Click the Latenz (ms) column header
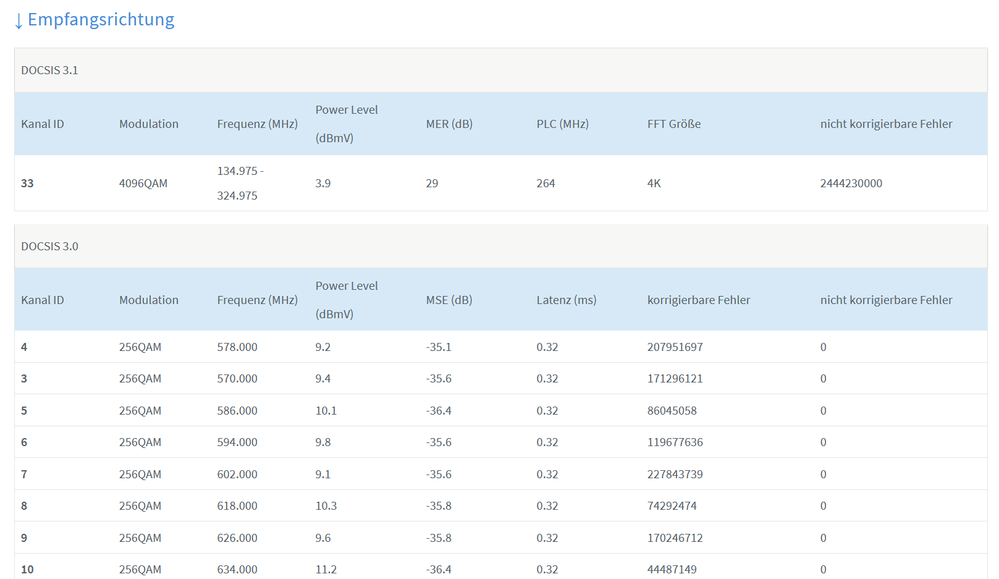This screenshot has height=579, width=999. 566,300
